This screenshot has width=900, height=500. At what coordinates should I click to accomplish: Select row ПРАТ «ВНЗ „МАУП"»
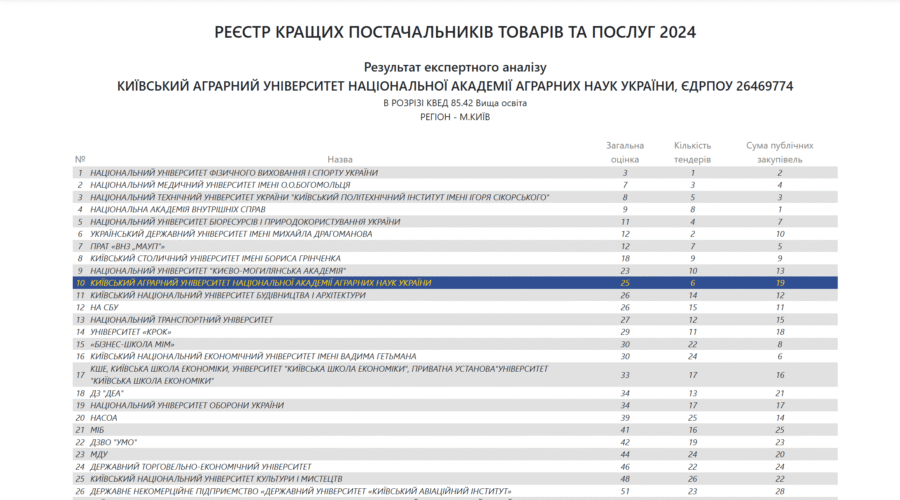coord(455,246)
